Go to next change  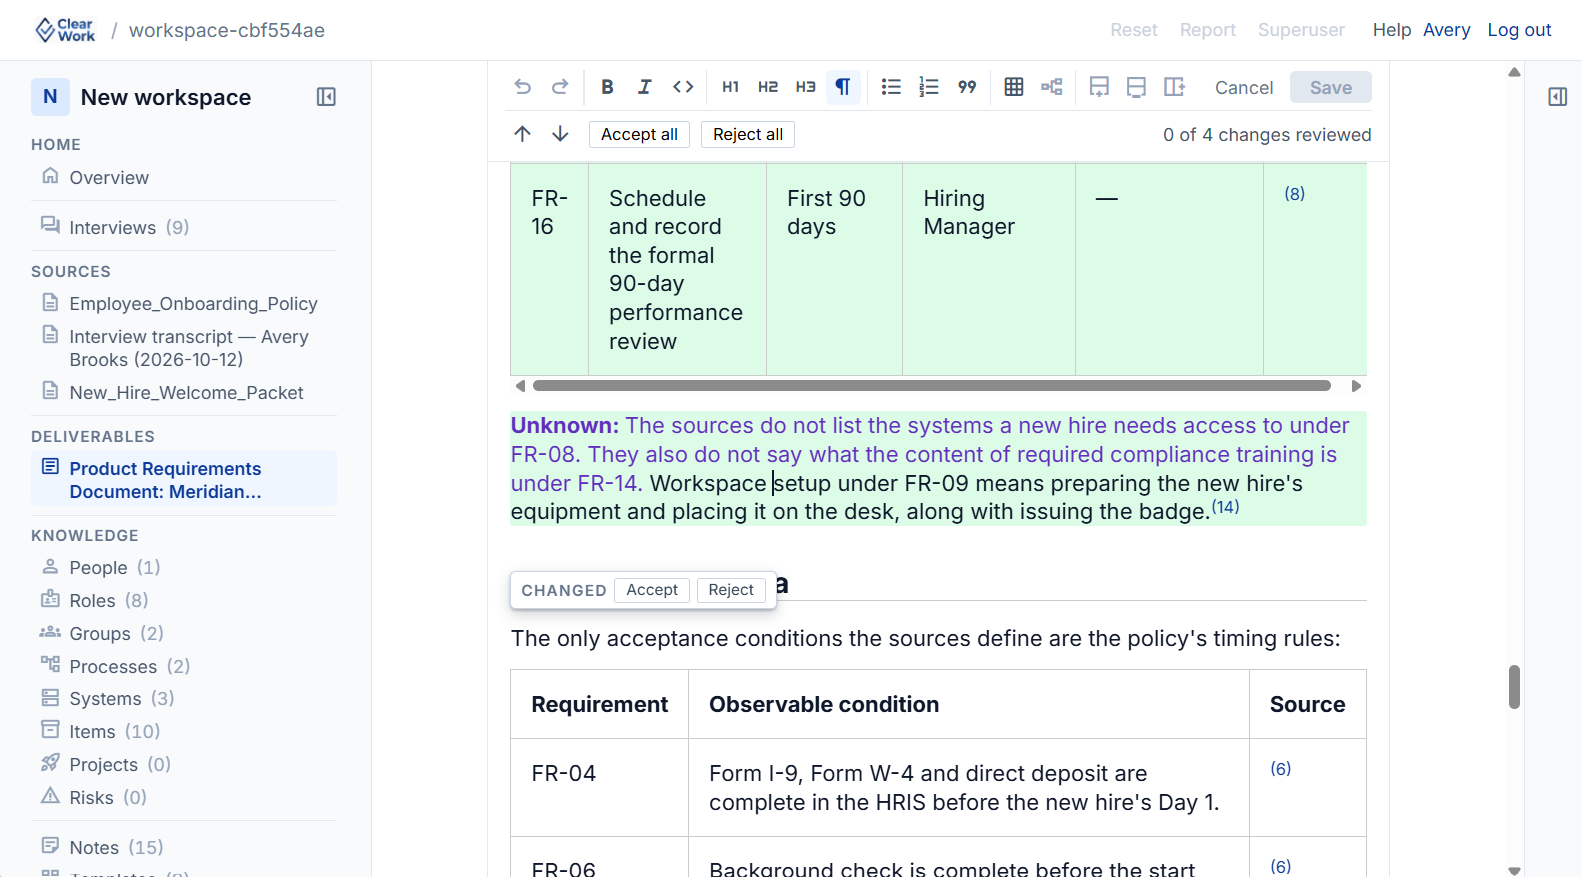point(560,134)
